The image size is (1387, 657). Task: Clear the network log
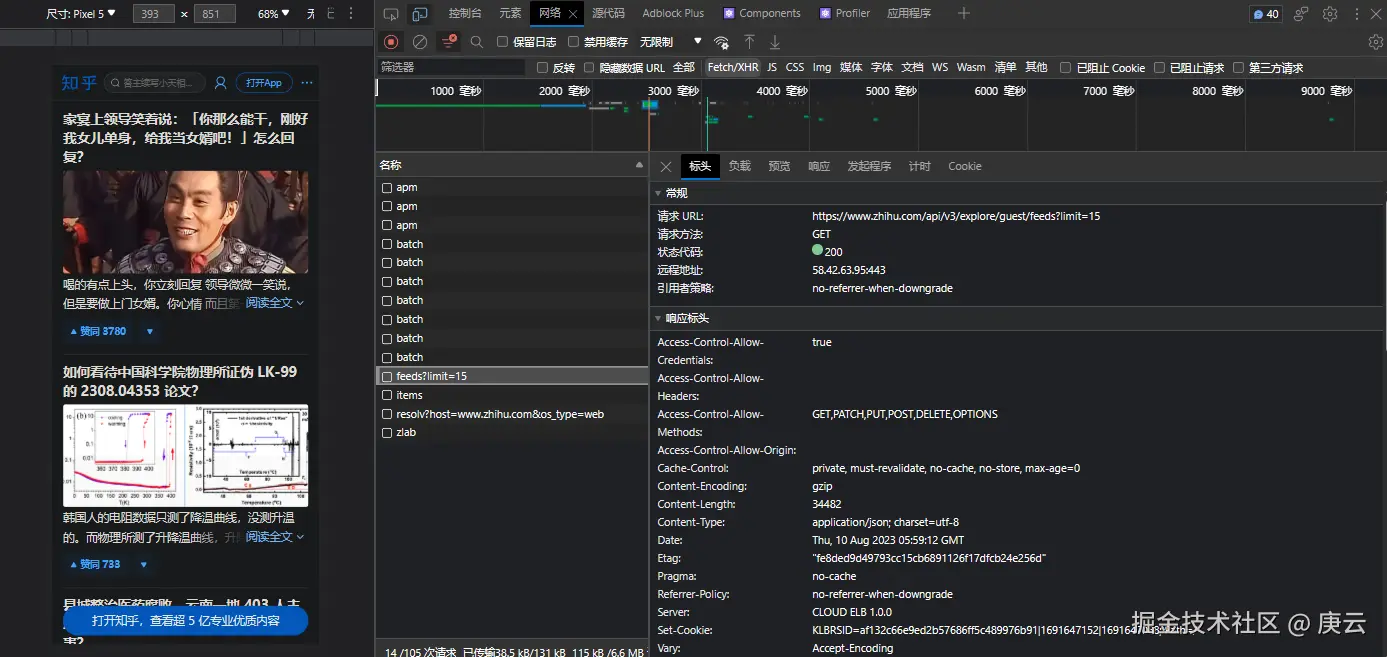pyautogui.click(x=420, y=42)
